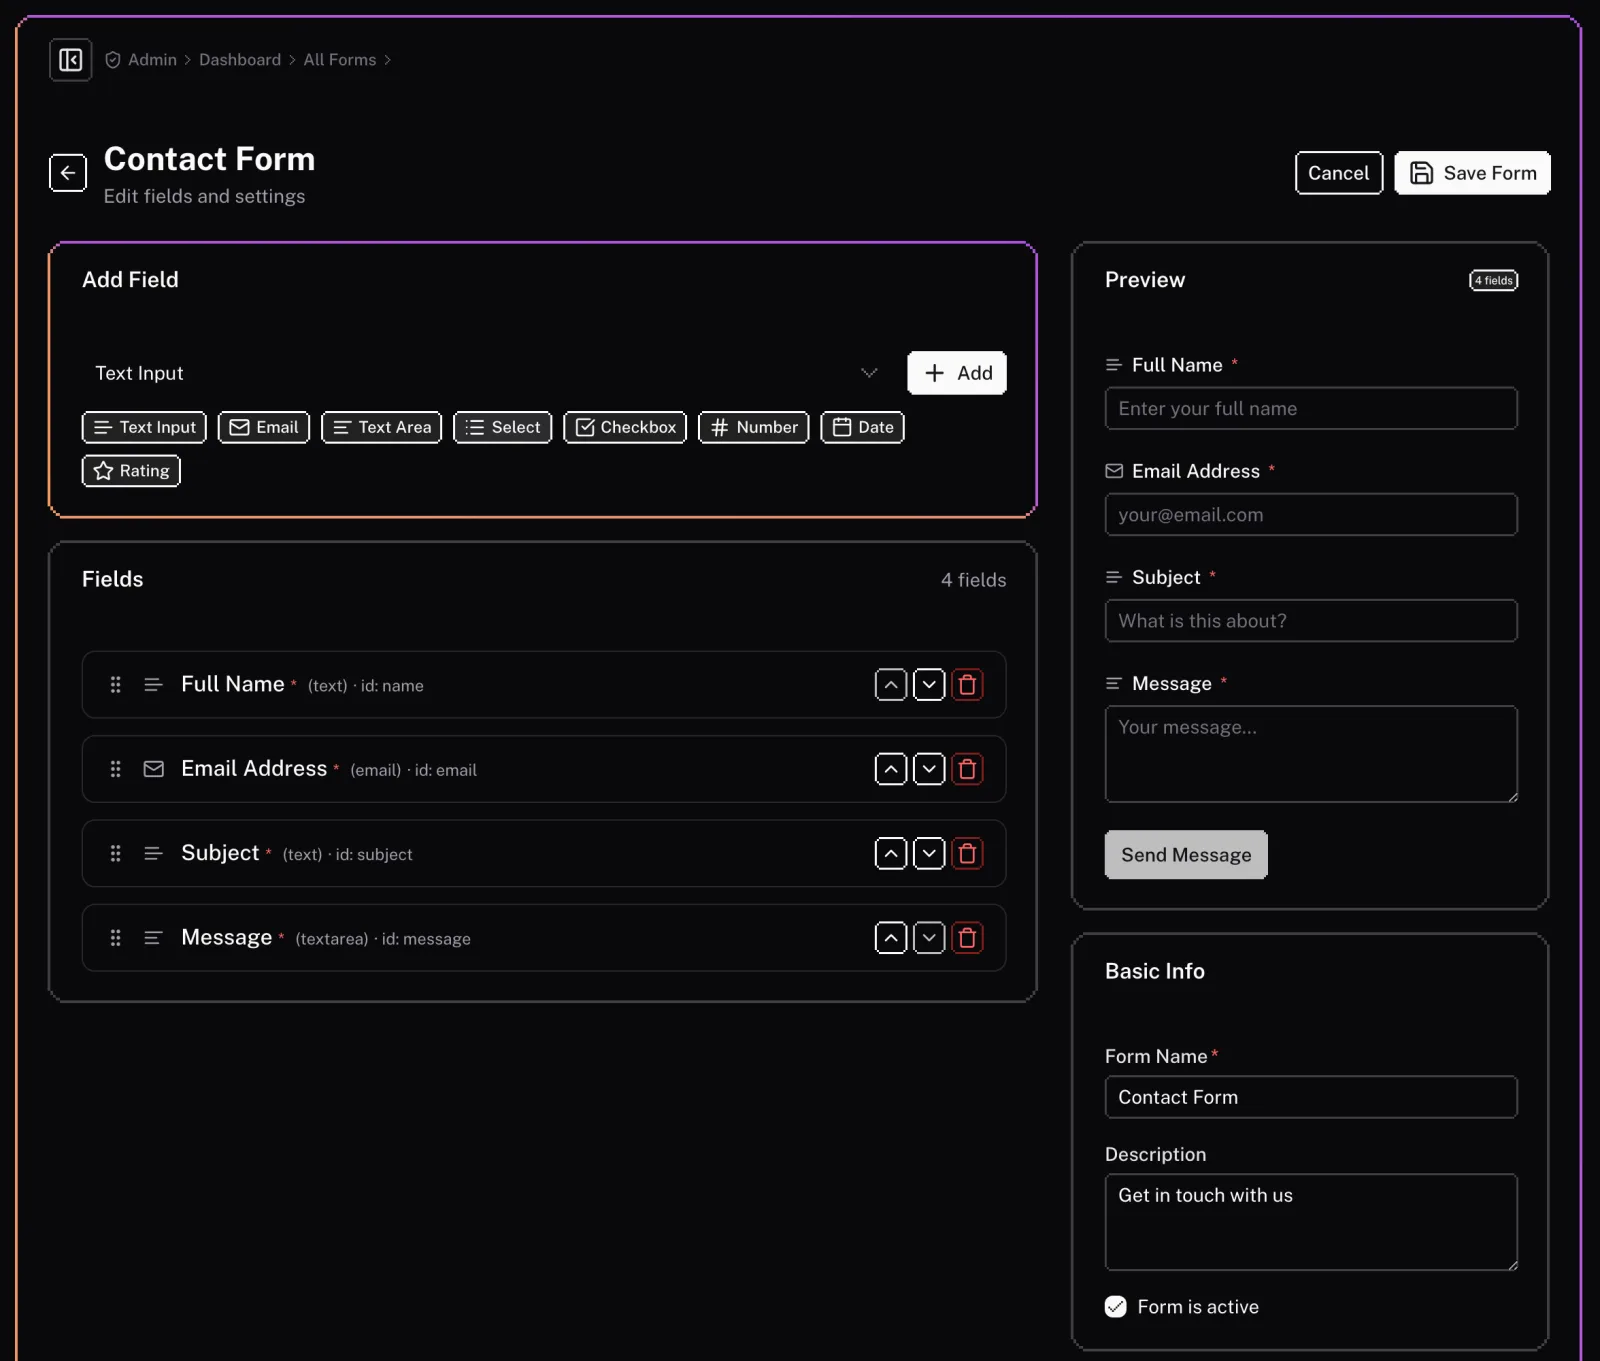Click the Cancel button
Viewport: 1600px width, 1361px height.
1339,173
